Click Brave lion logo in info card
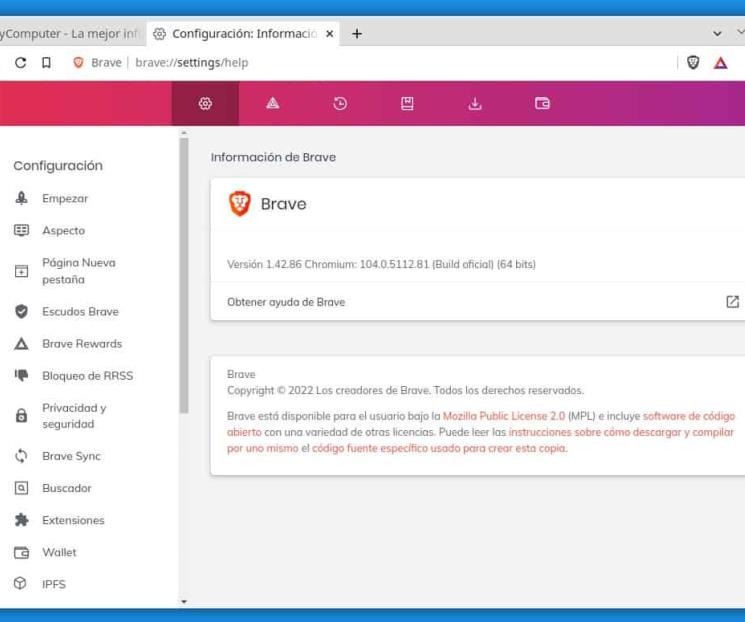The height and width of the screenshot is (622, 745). 240,203
